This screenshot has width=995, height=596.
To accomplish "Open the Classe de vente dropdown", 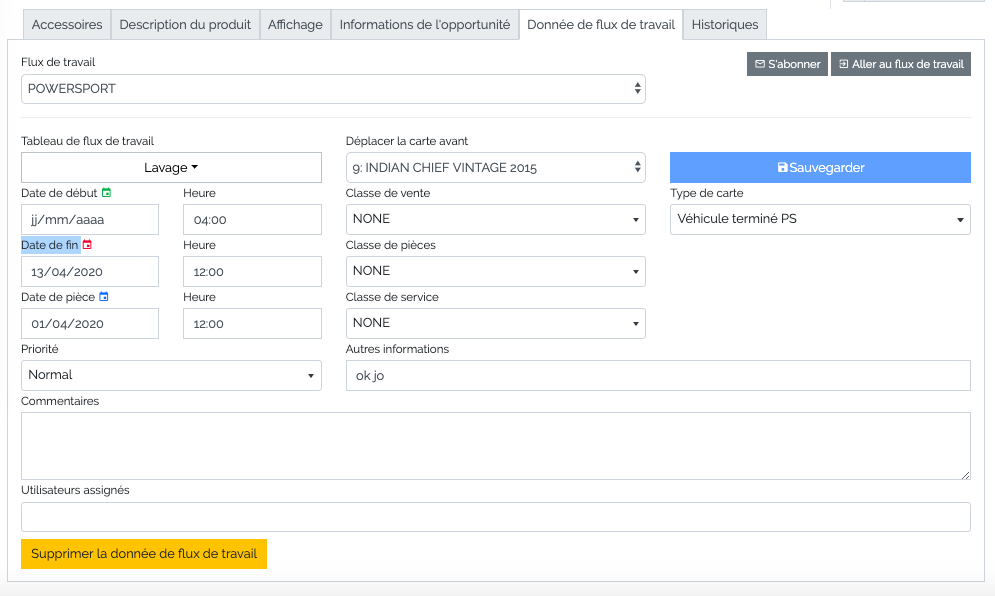I will (495, 219).
